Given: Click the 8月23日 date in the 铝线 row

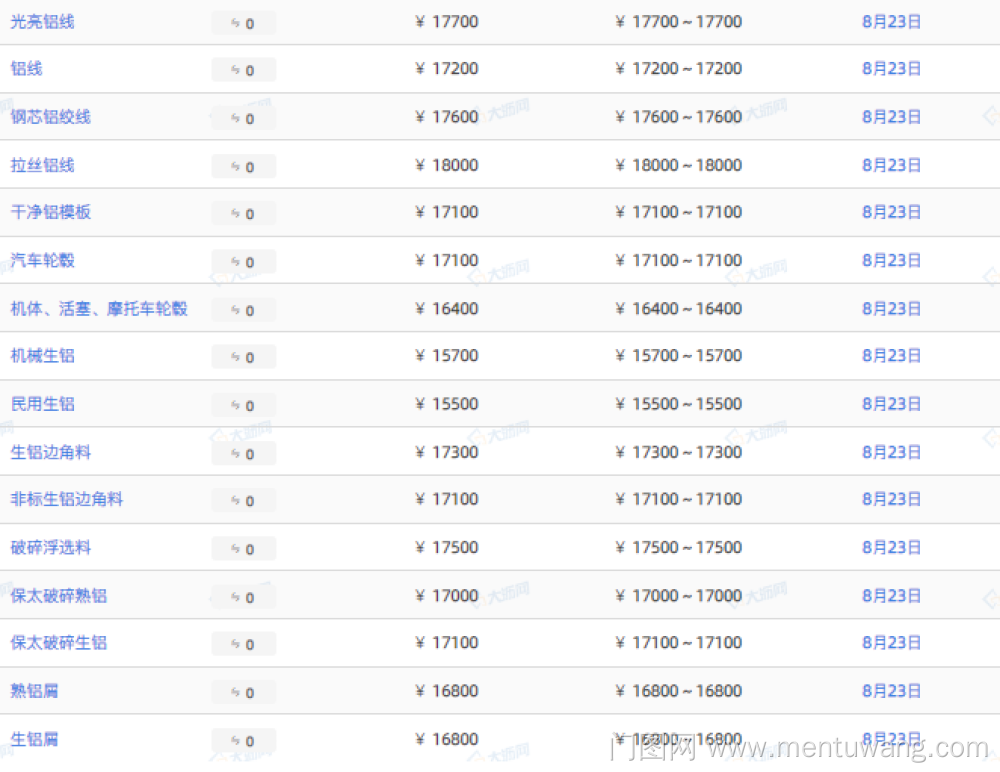Looking at the screenshot, I should point(891,69).
